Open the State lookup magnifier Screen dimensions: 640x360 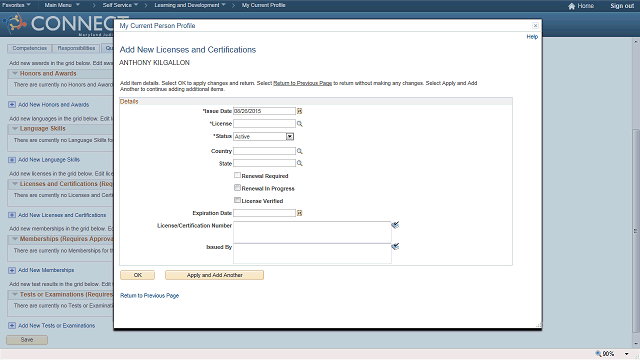point(299,163)
